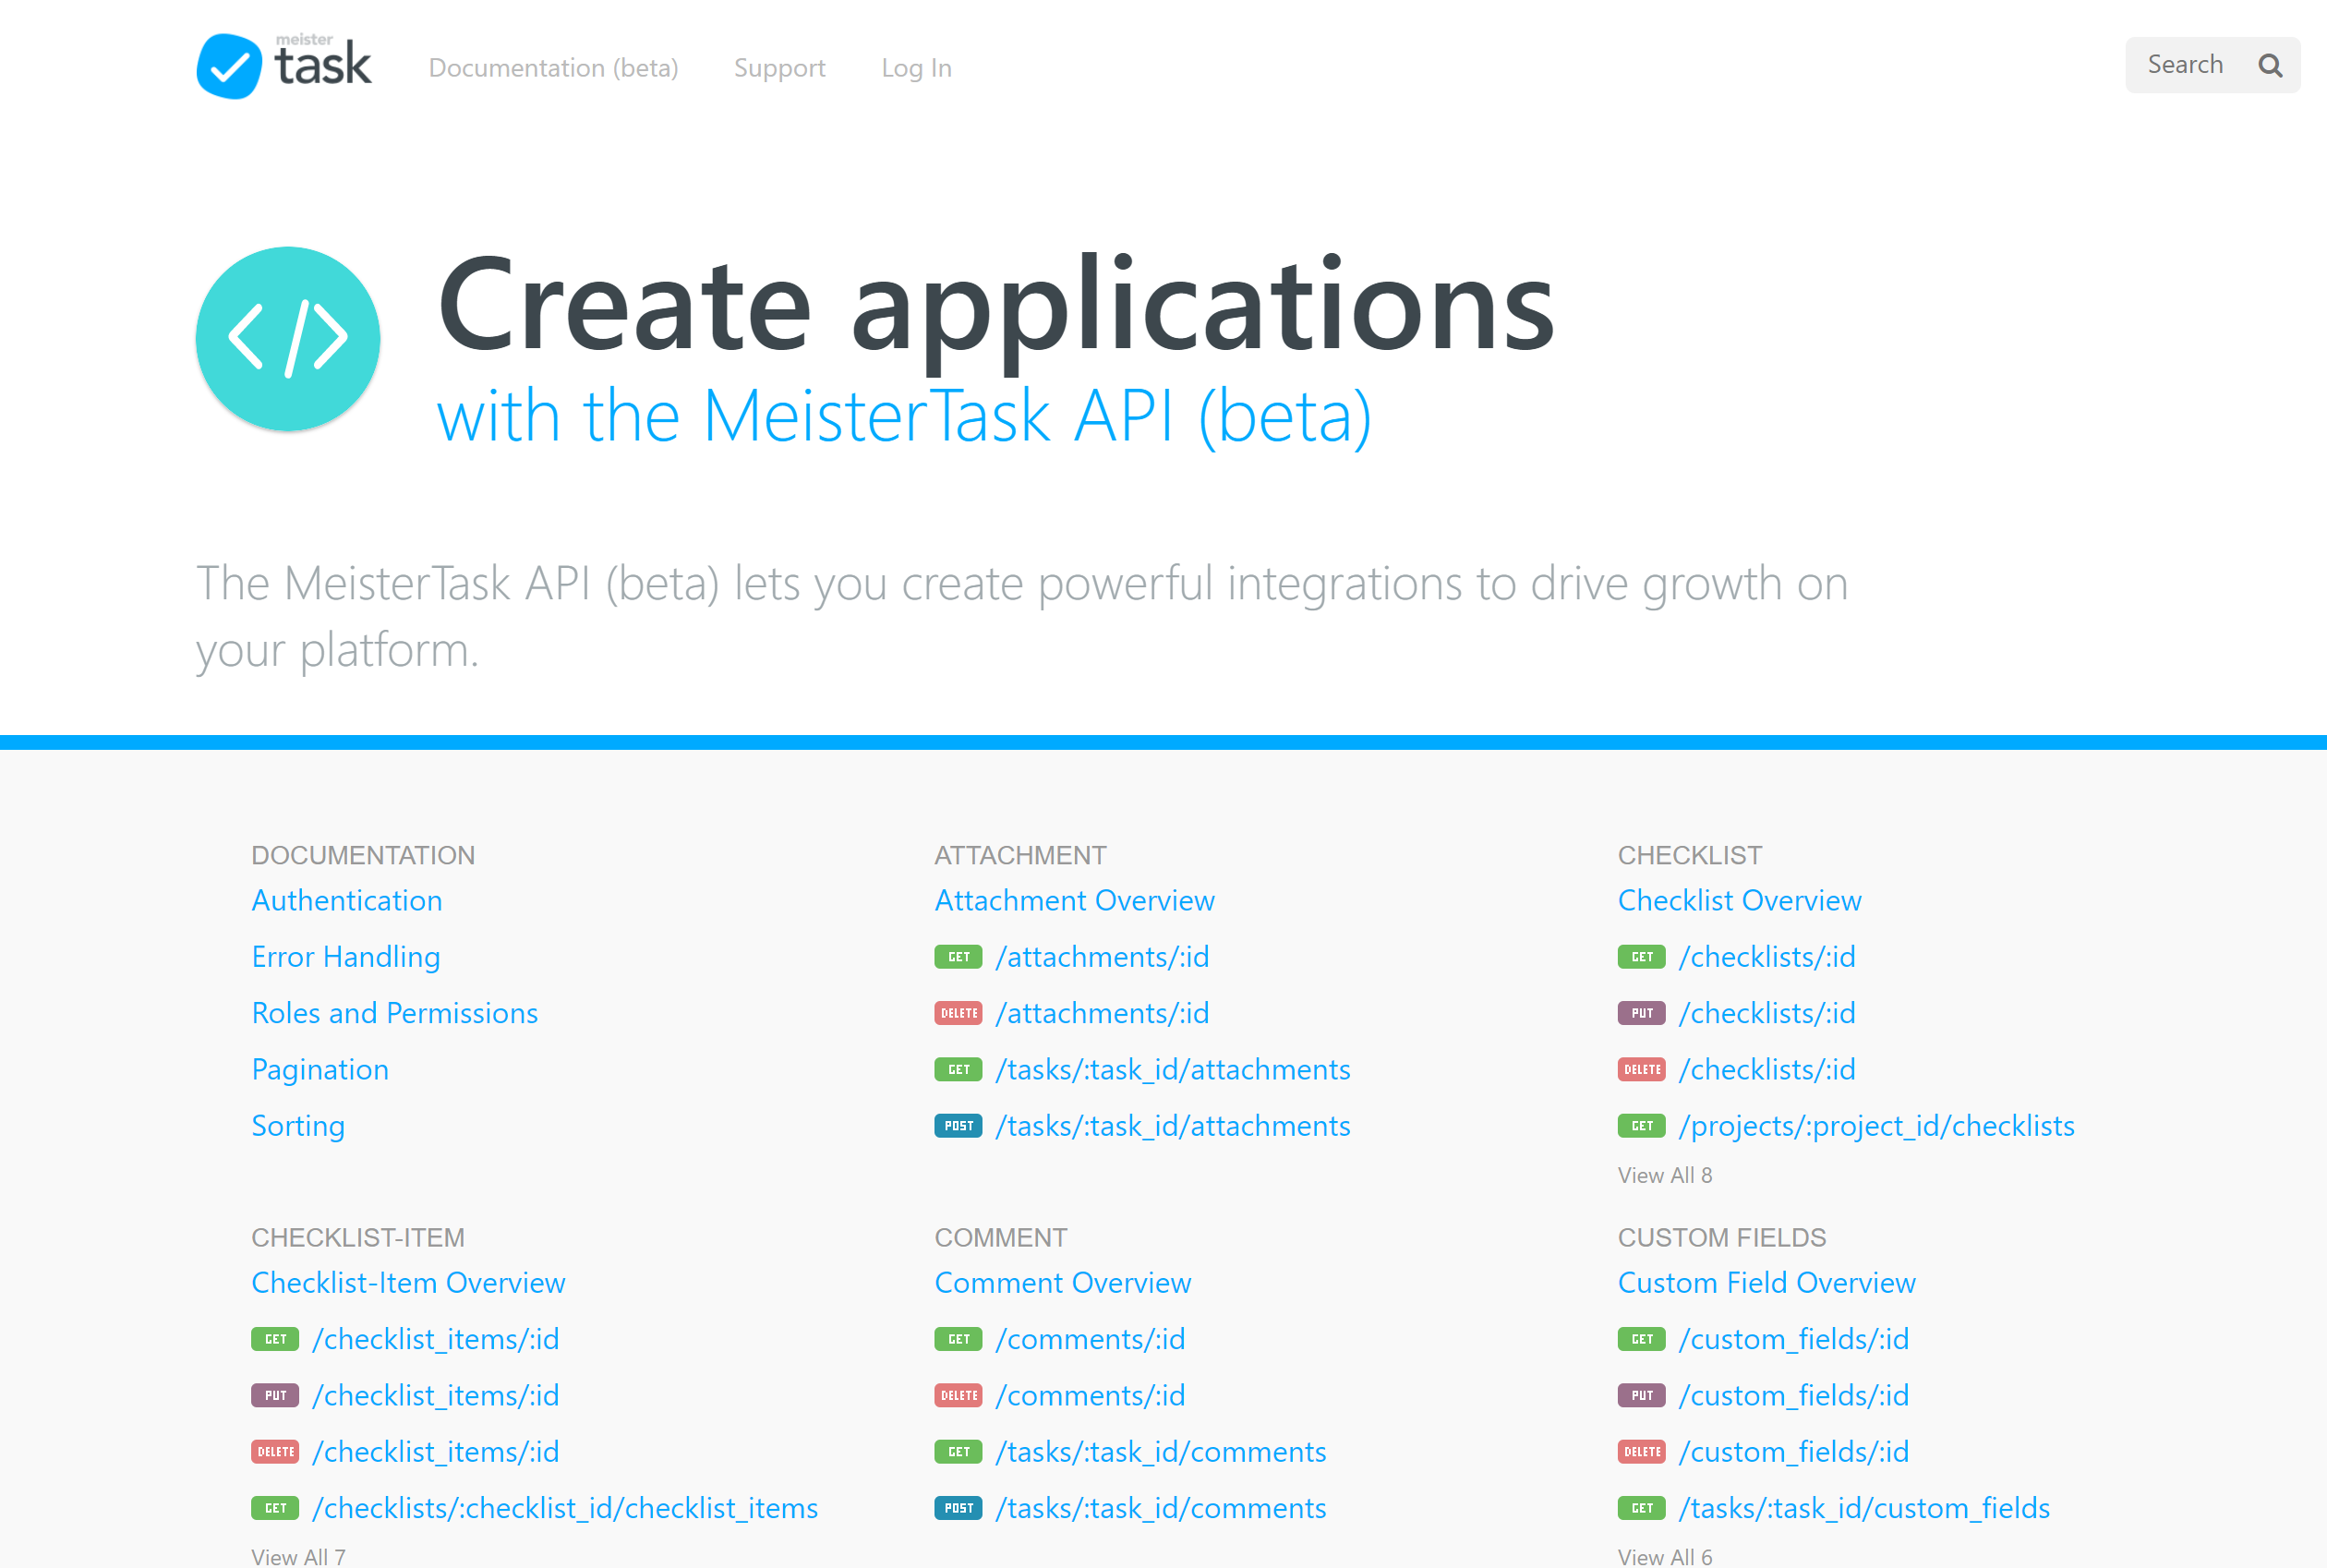Open the Authentication documentation
The image size is (2327, 1568).
pyautogui.click(x=346, y=900)
